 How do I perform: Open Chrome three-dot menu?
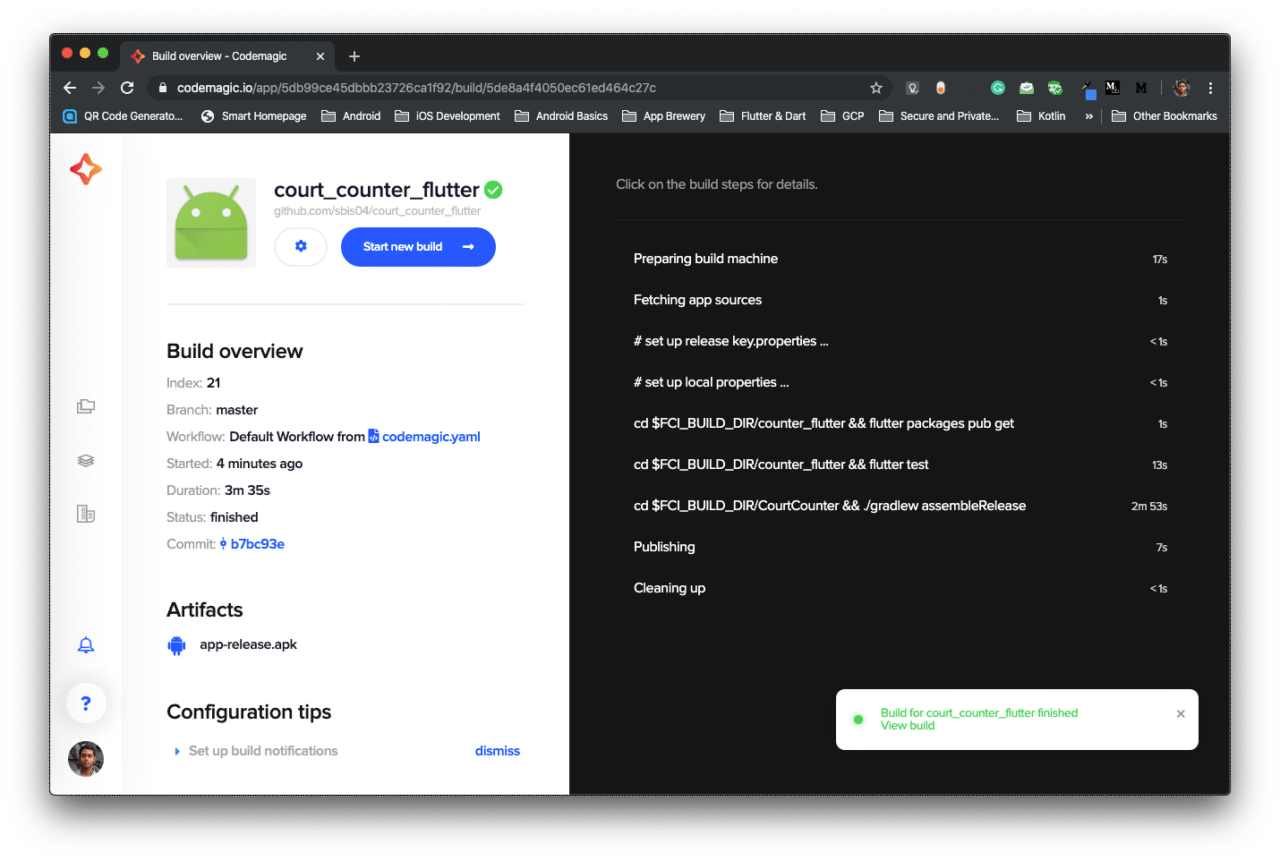[x=1211, y=88]
